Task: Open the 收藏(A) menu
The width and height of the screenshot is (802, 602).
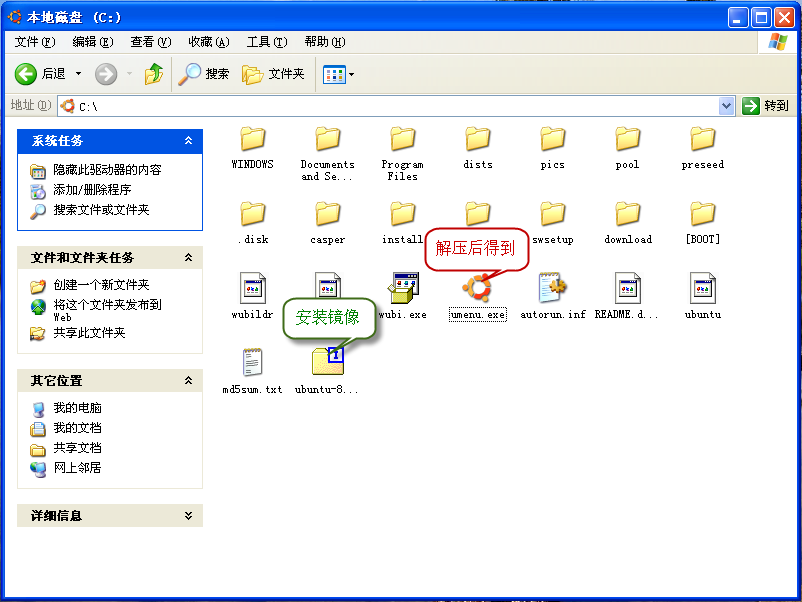Action: click(x=209, y=42)
